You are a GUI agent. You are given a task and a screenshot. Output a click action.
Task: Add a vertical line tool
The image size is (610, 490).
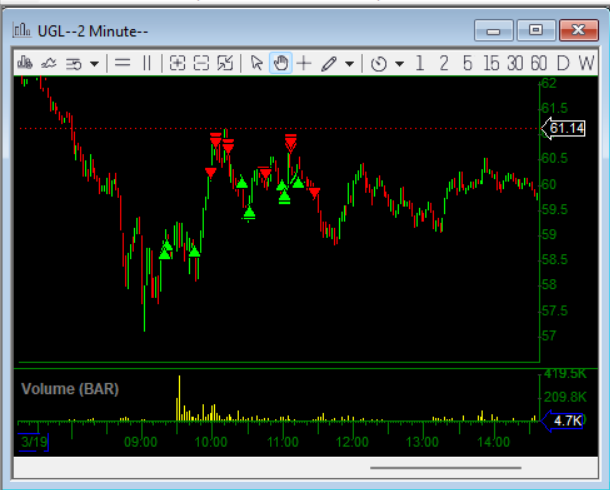click(x=147, y=63)
